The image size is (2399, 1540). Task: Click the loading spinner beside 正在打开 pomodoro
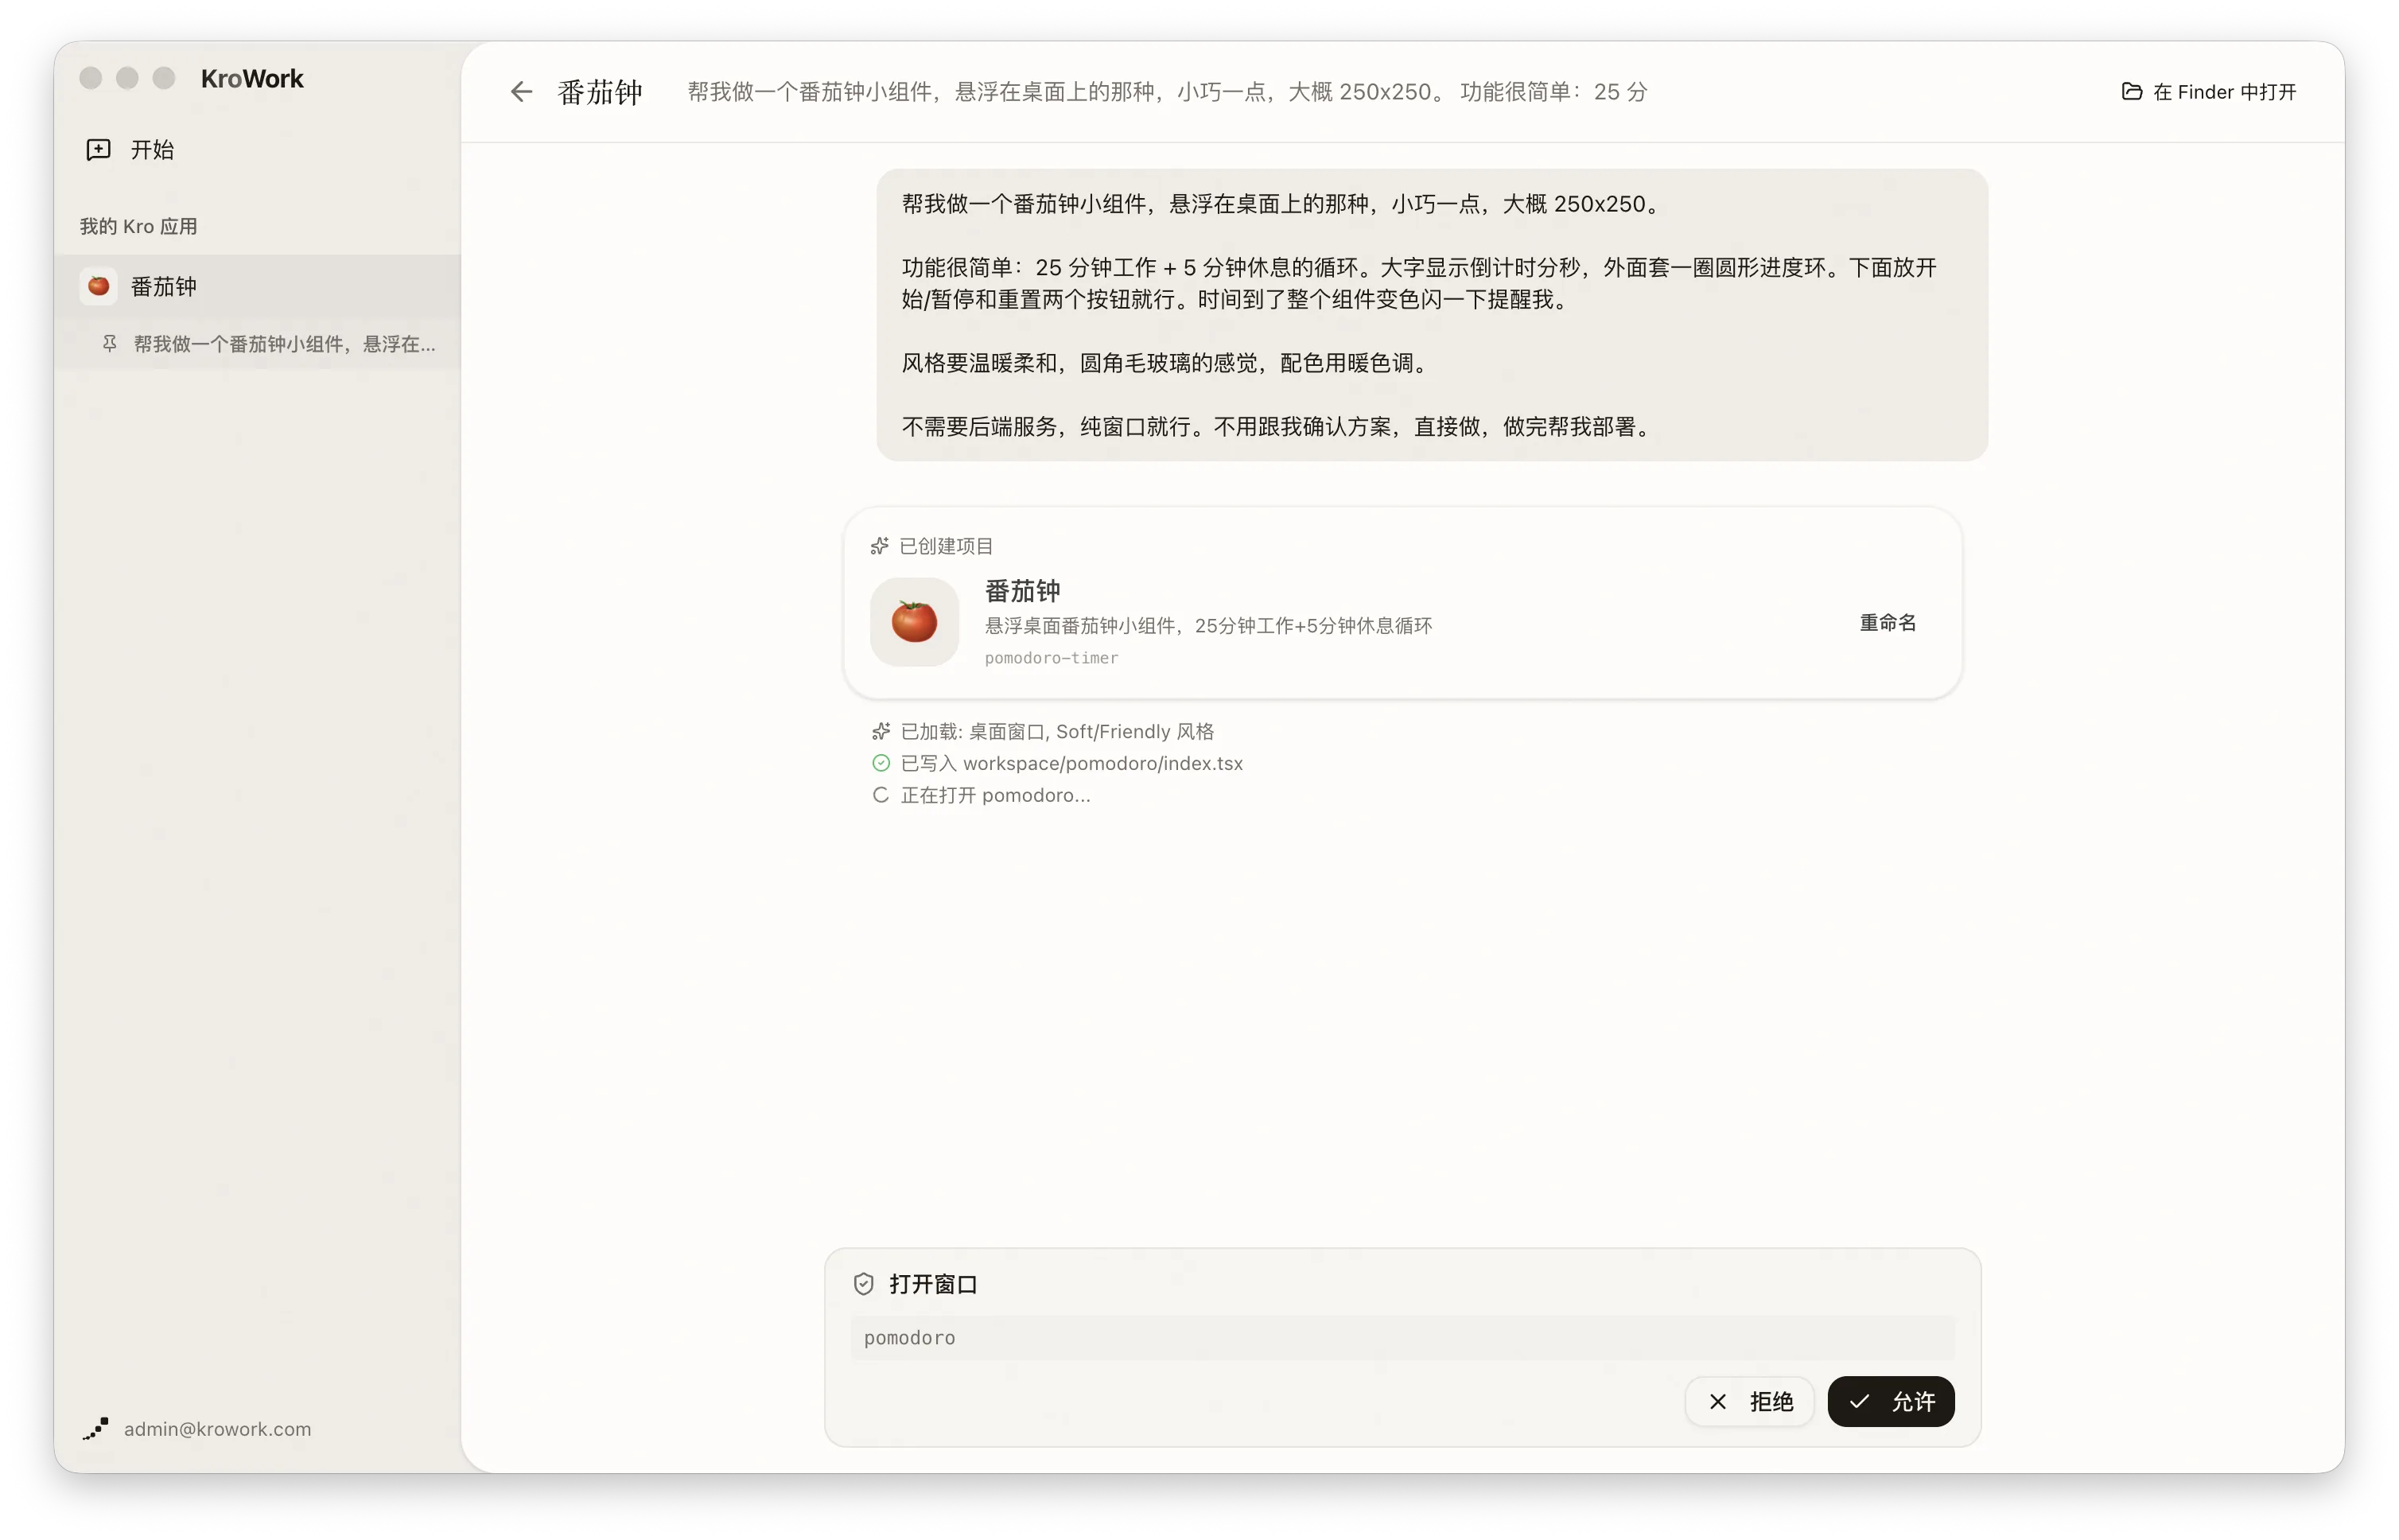880,795
